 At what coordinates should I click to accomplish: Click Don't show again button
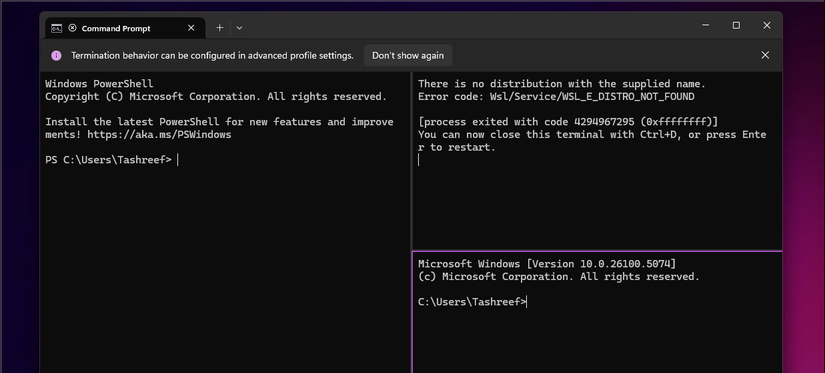pos(408,55)
